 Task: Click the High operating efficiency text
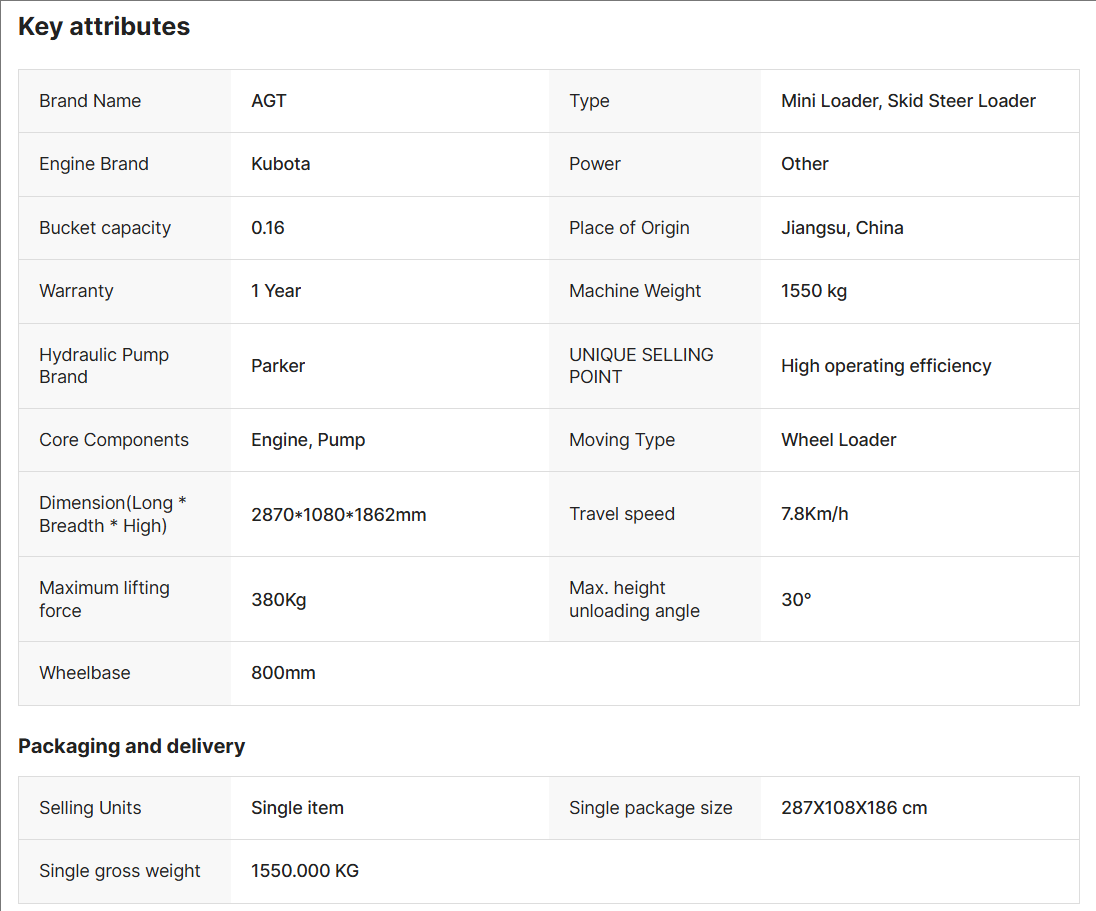pos(886,366)
